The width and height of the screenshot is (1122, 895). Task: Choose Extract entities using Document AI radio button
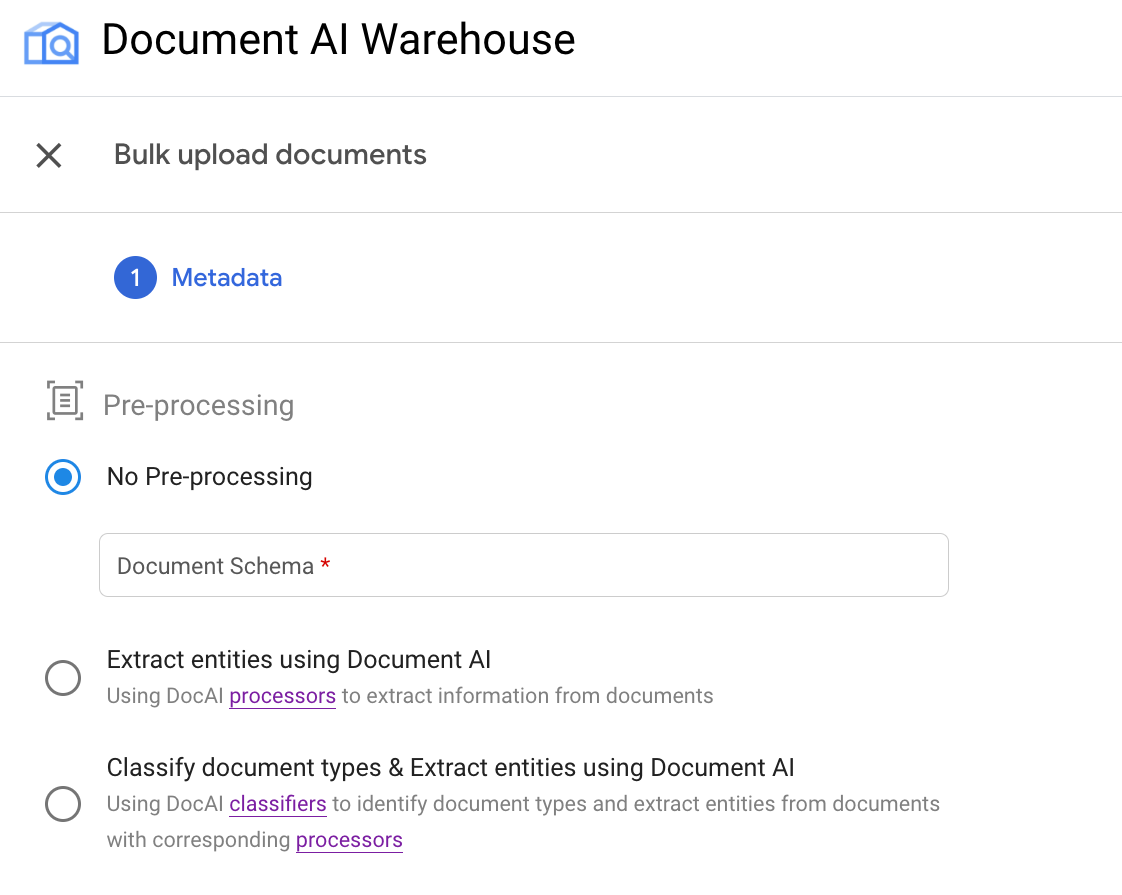point(63,678)
